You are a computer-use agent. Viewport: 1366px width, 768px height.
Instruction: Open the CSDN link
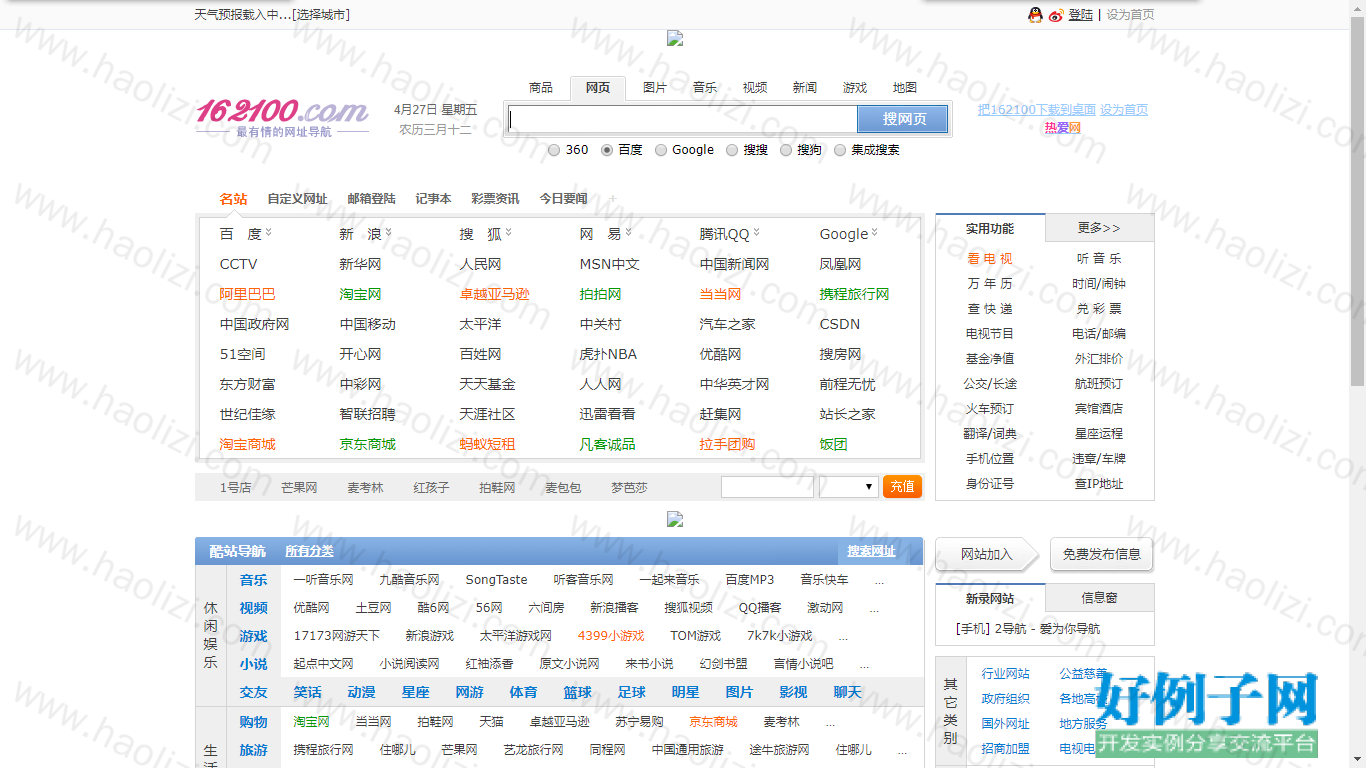(839, 324)
